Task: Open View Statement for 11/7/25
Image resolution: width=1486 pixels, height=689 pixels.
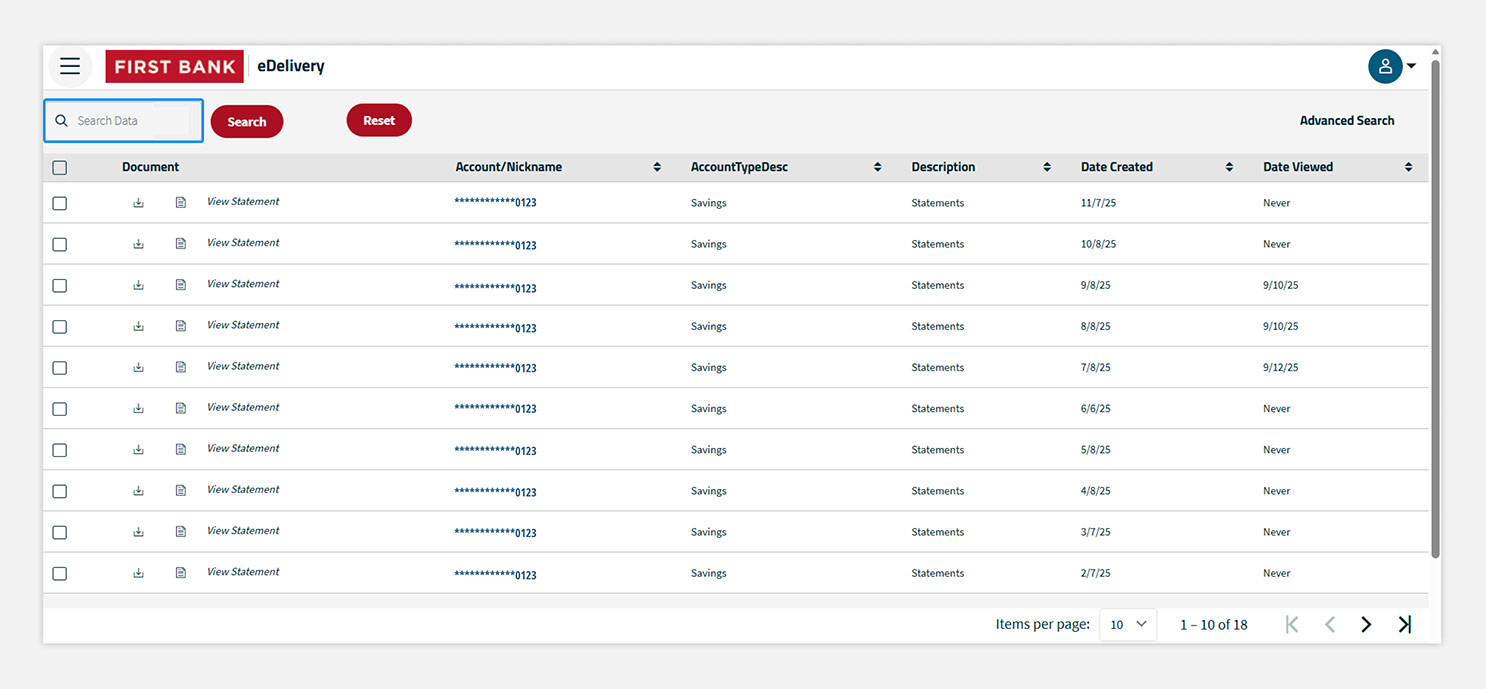Action: pyautogui.click(x=243, y=202)
